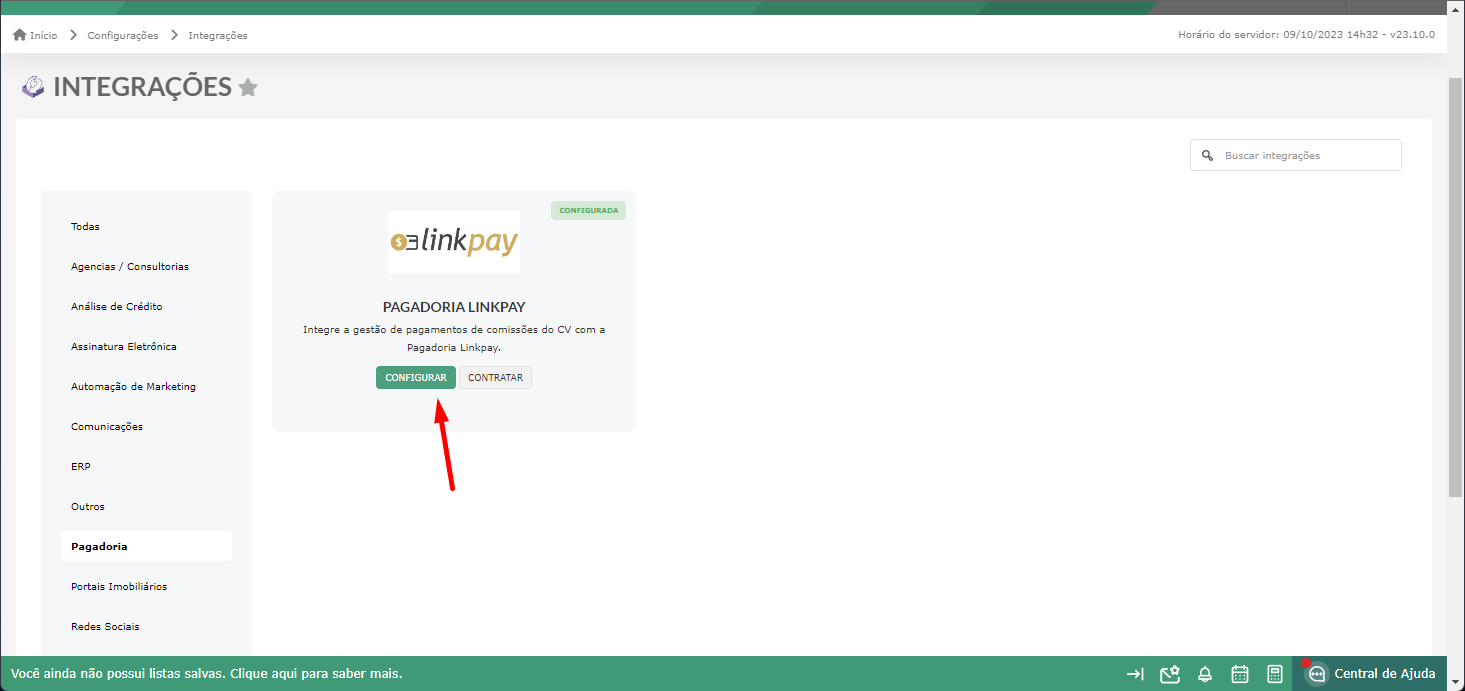Open saved lists info in bottom bar

(x=207, y=674)
